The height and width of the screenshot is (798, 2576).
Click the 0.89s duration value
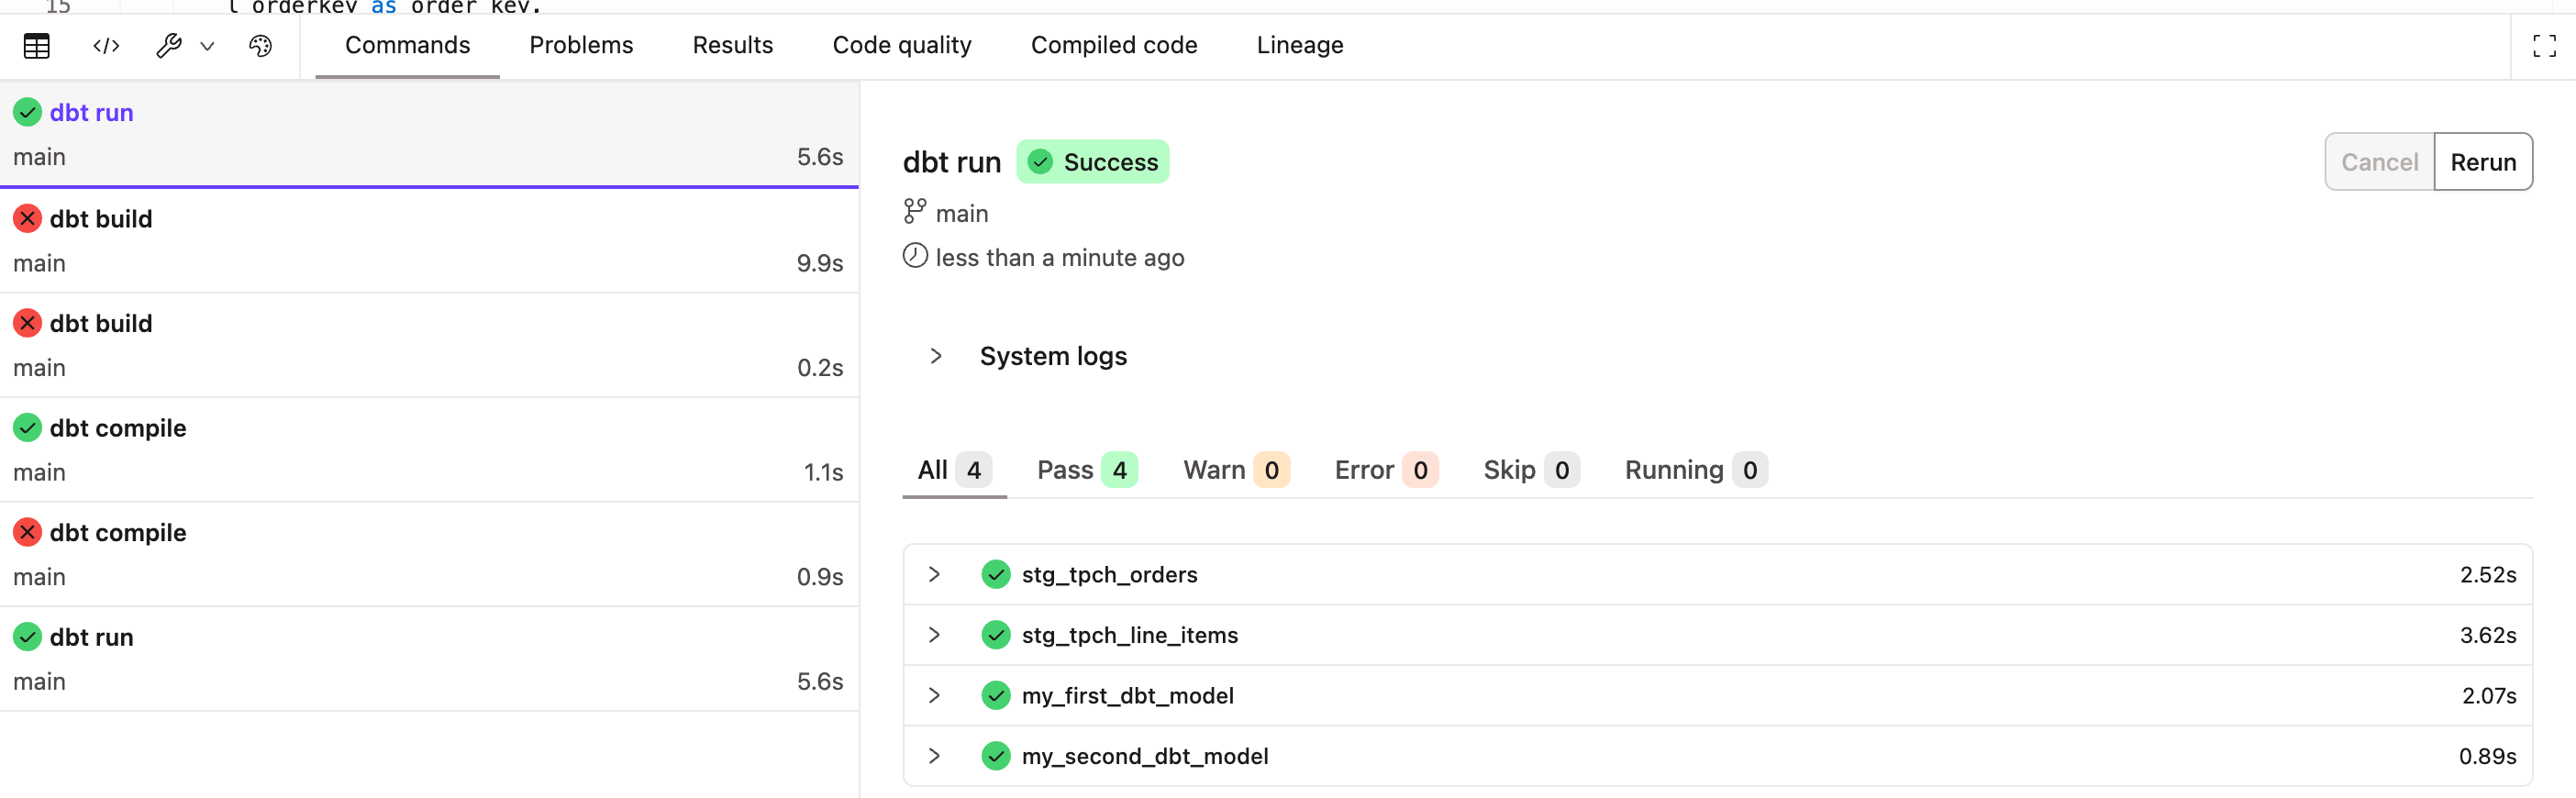coord(2488,756)
